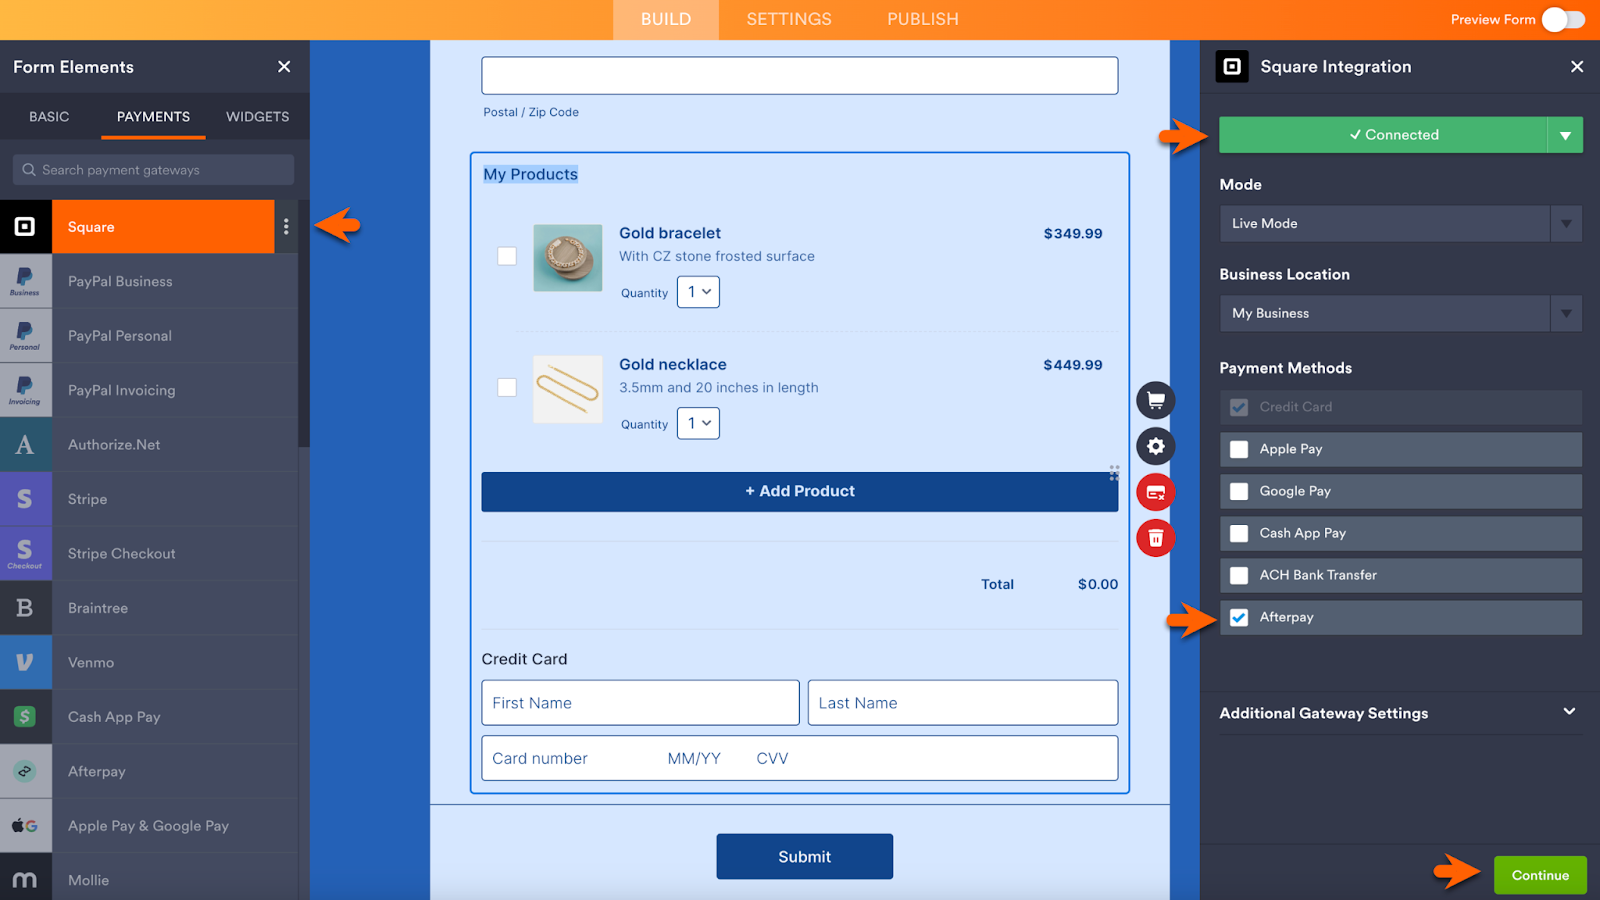This screenshot has width=1600, height=900.
Task: Select the PAYMENTS elements tab
Action: [x=153, y=117]
